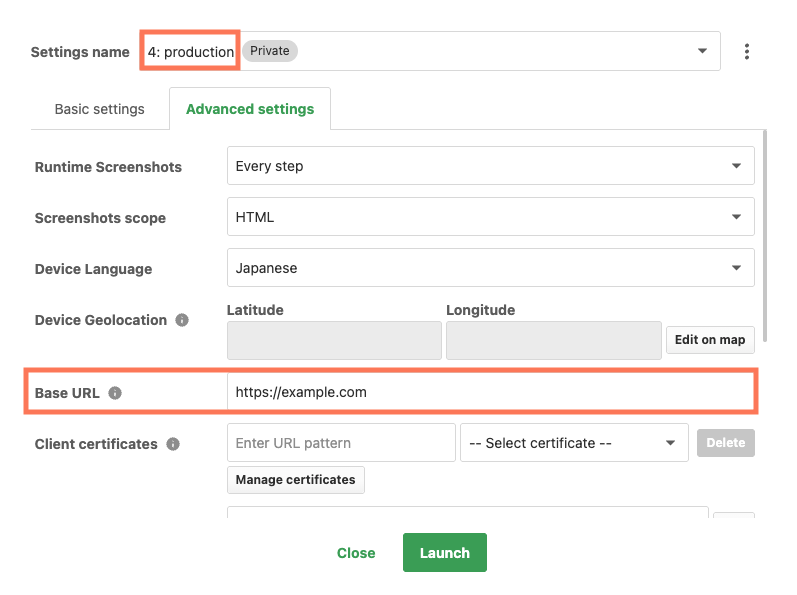
Task: Click the Enter URL pattern field
Action: pos(341,443)
